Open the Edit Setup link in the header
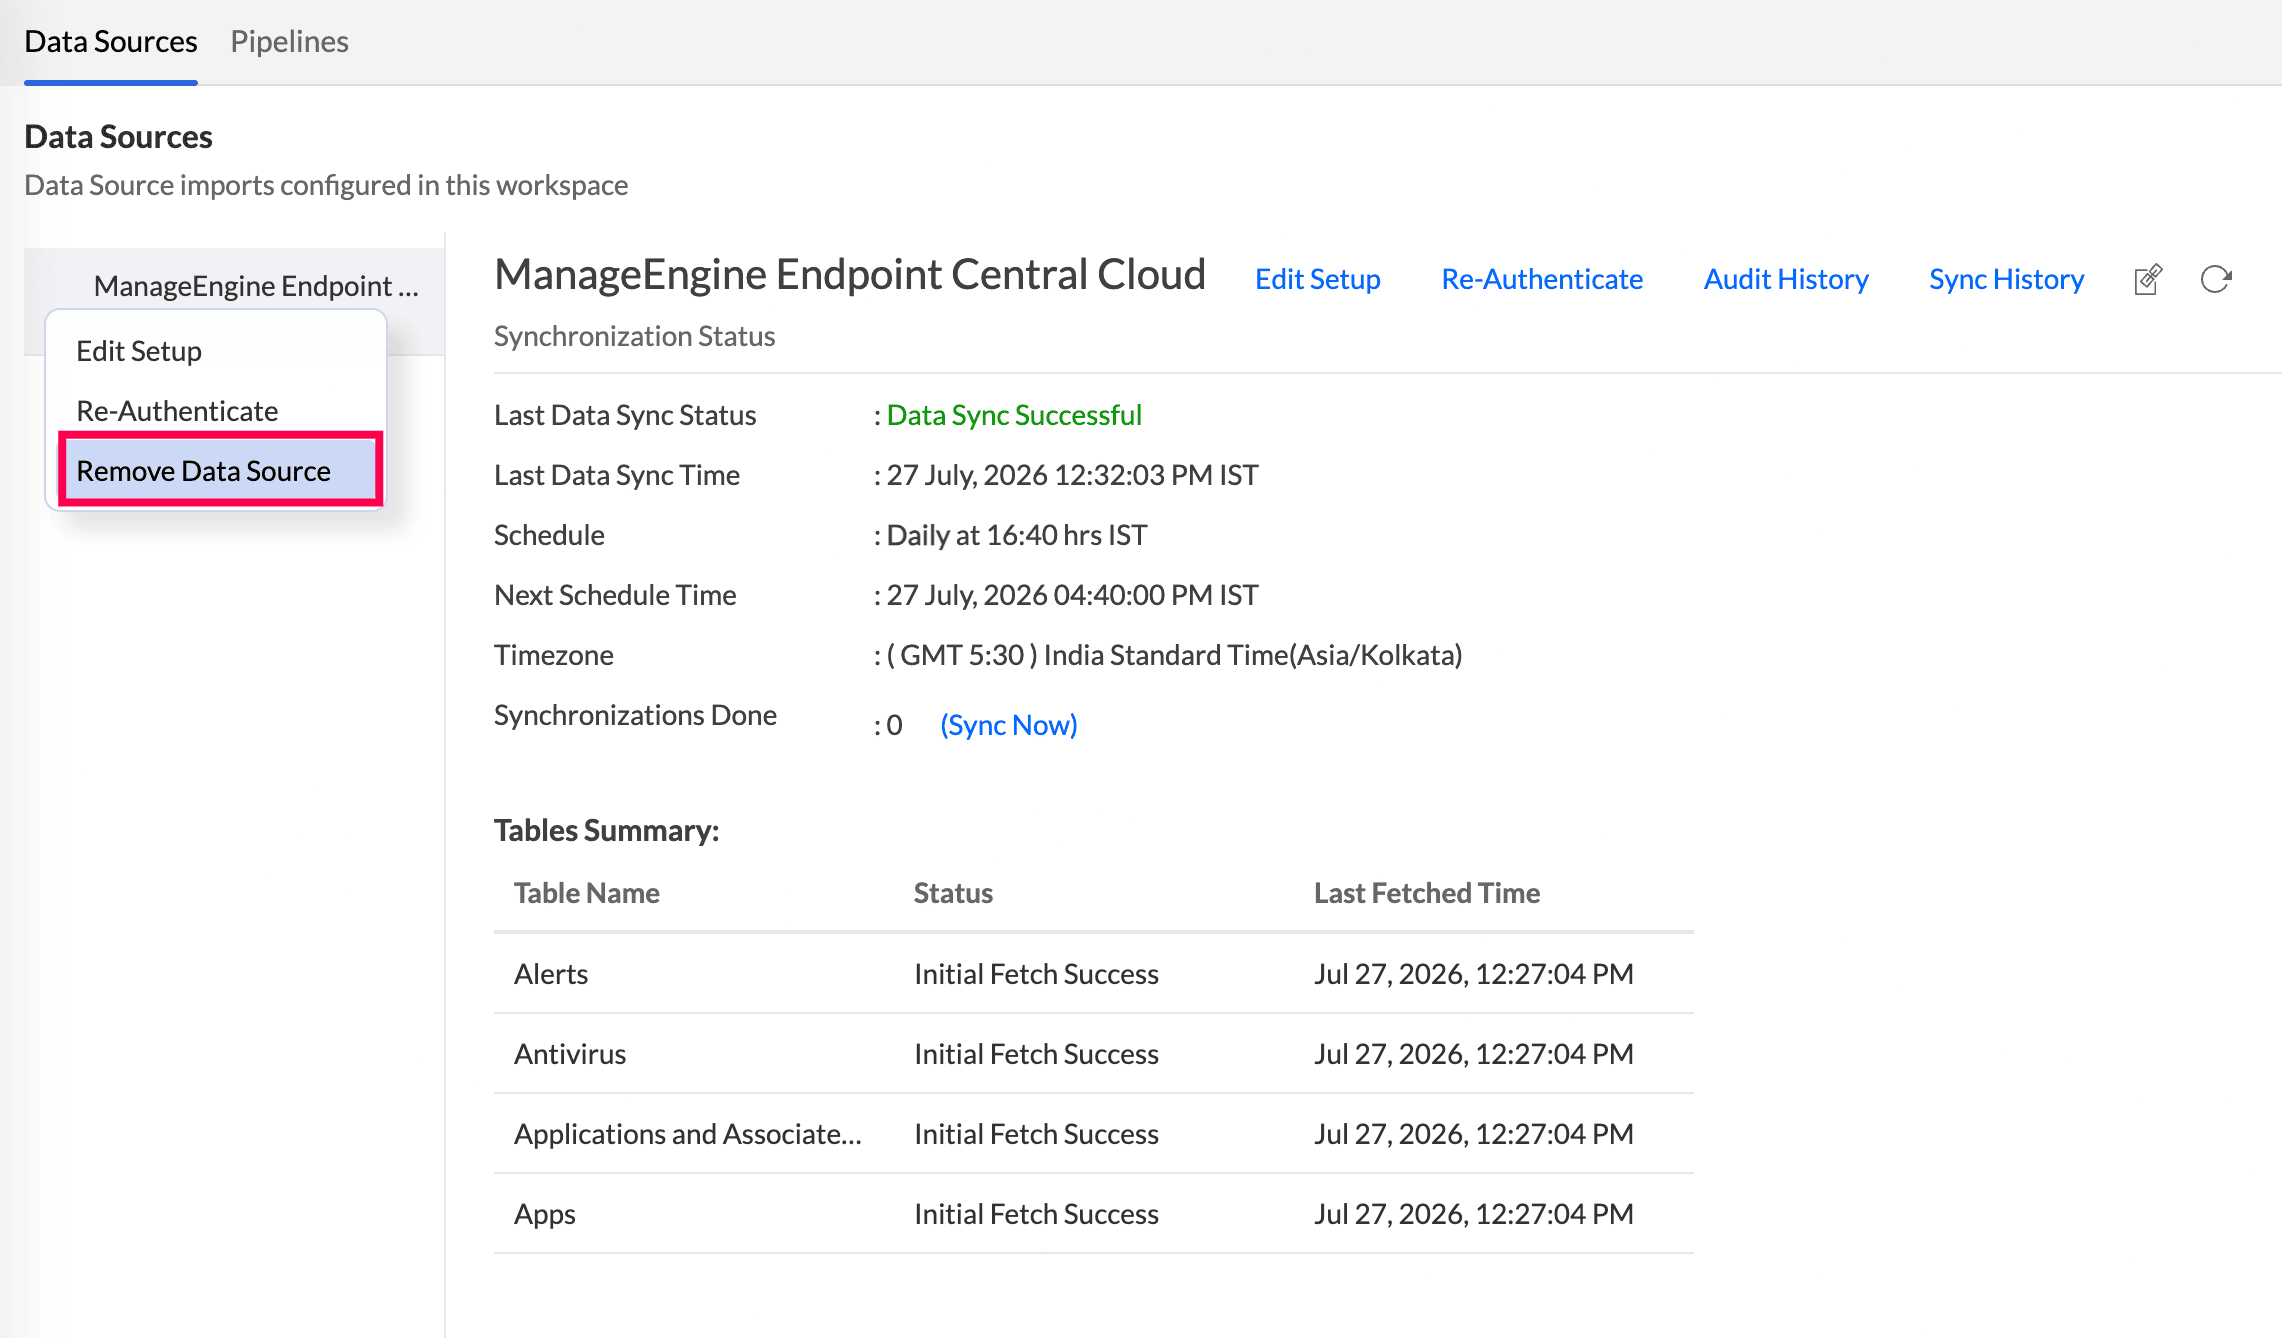Viewport: 2282px width, 1338px height. point(1318,279)
